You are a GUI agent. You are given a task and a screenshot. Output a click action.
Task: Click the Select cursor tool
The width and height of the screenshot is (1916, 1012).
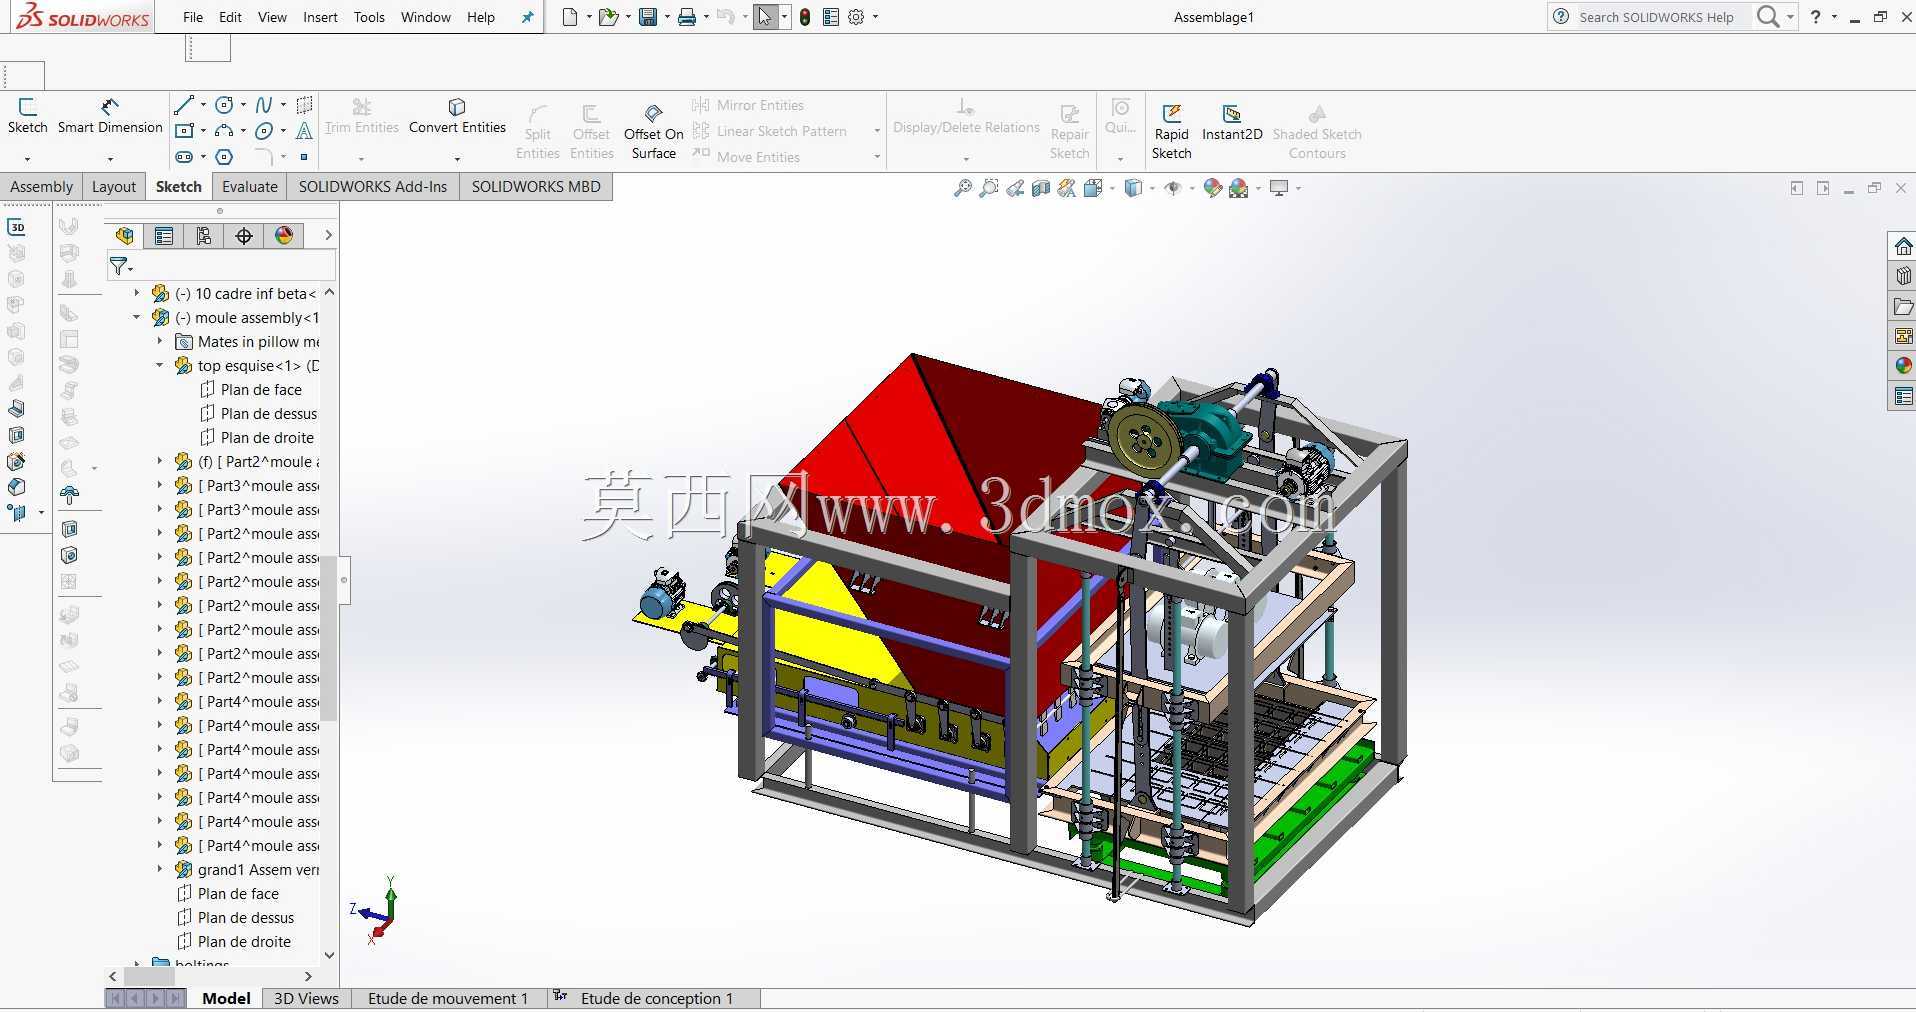point(765,17)
